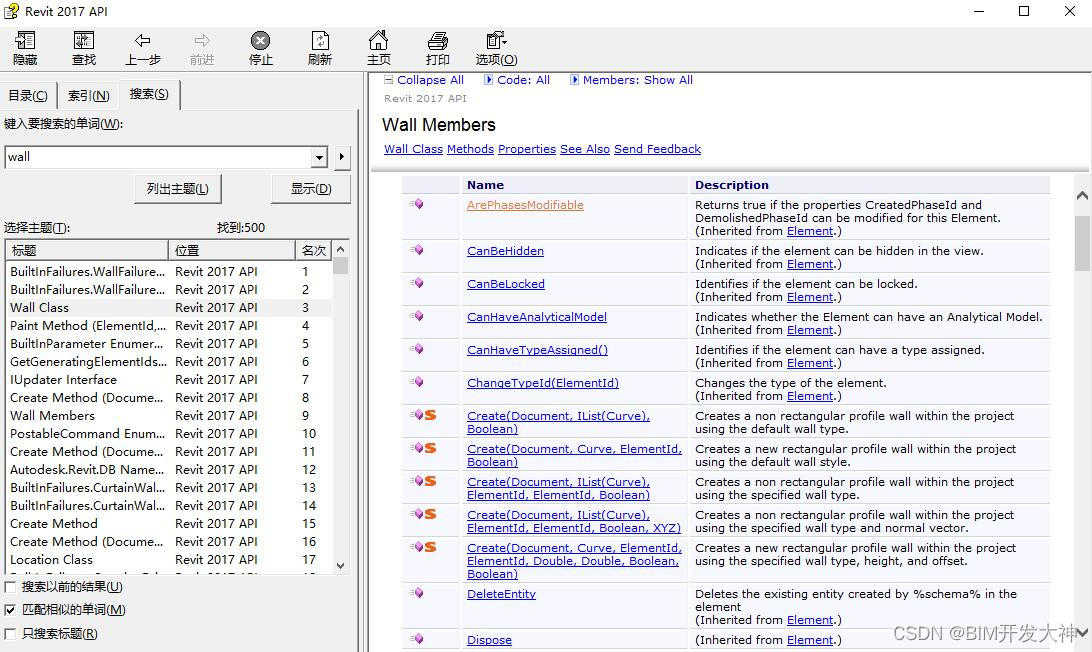Image resolution: width=1092 pixels, height=652 pixels.
Task: Sort results by 名次 column header
Action: (x=314, y=250)
